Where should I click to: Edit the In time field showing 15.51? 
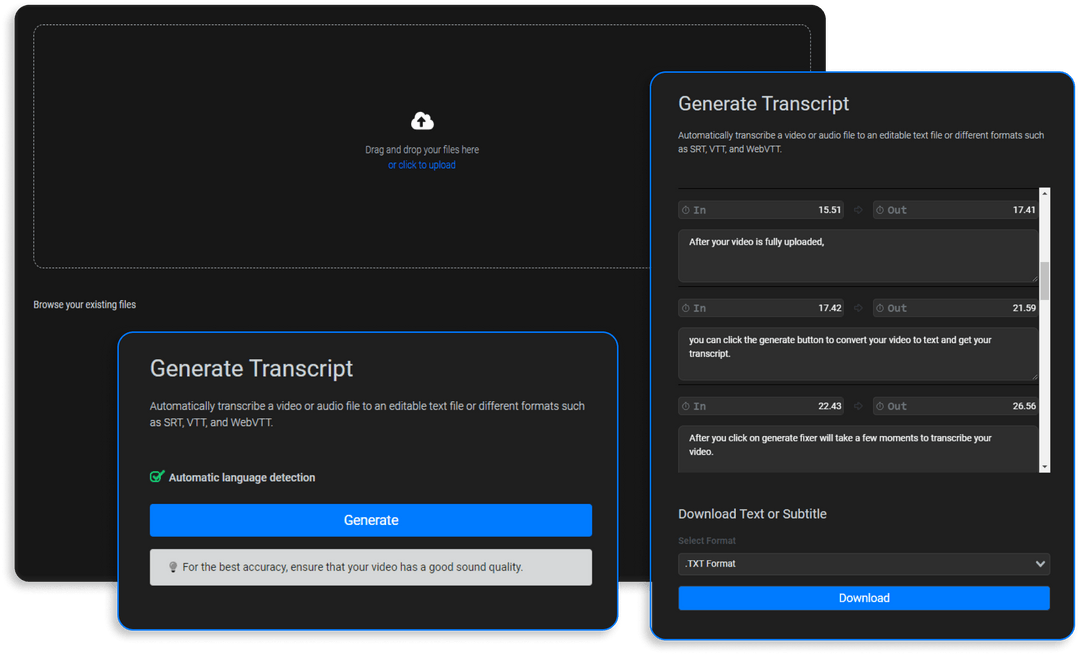[x=761, y=210]
